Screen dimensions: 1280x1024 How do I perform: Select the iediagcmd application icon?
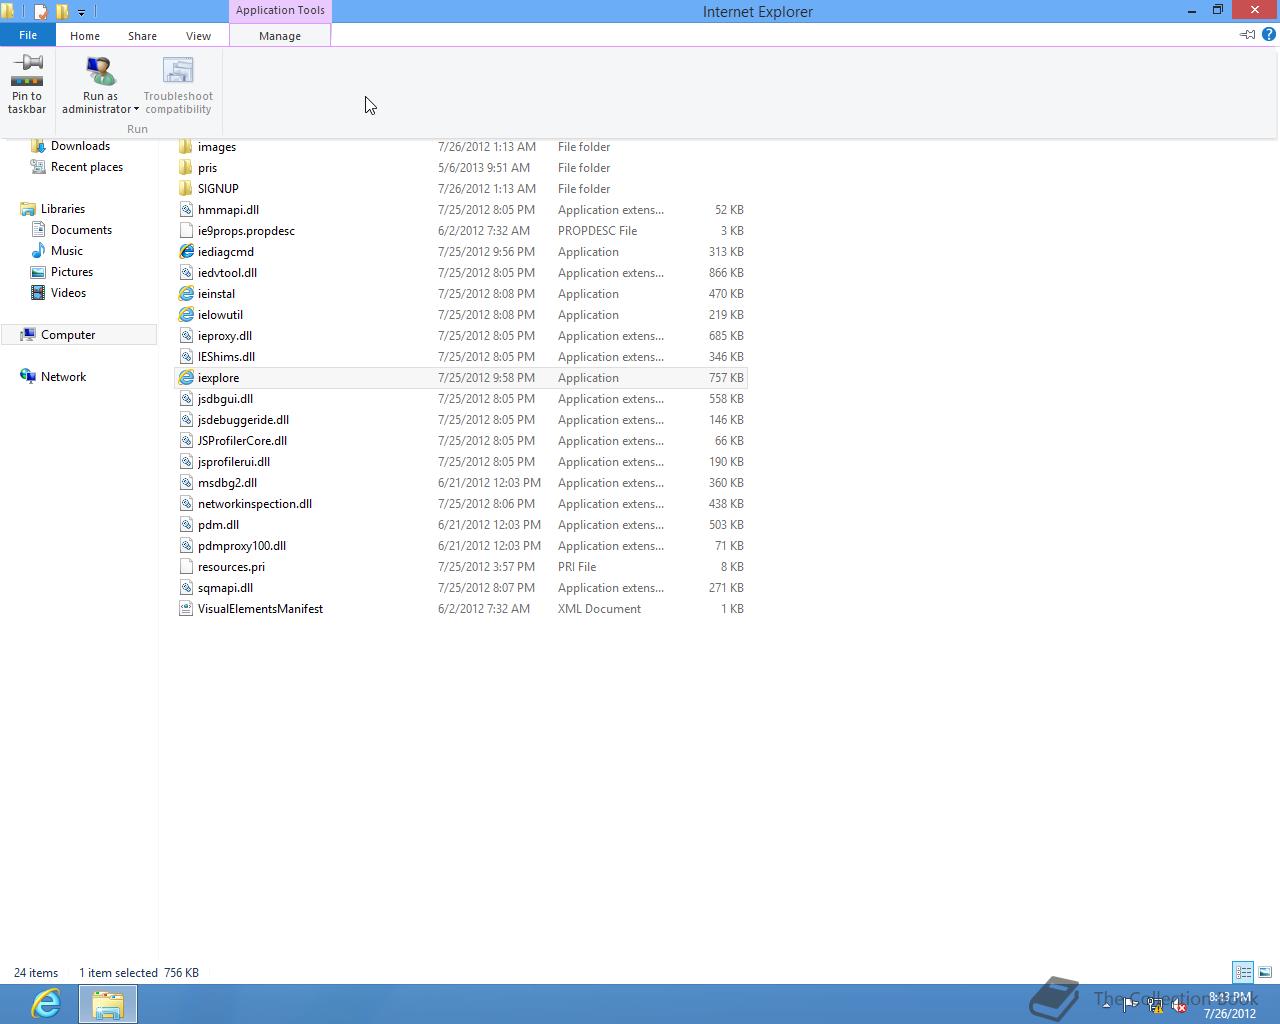point(186,252)
